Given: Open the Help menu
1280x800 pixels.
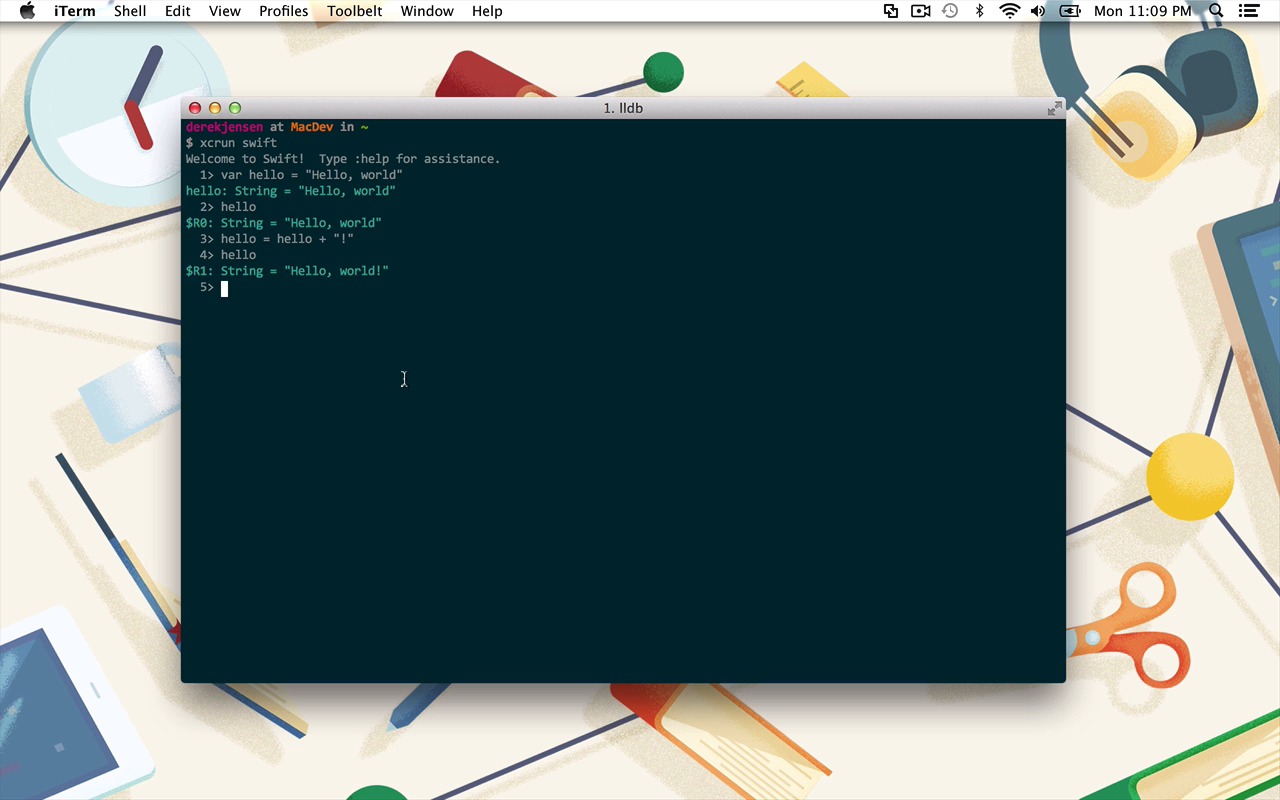Looking at the screenshot, I should click(487, 11).
